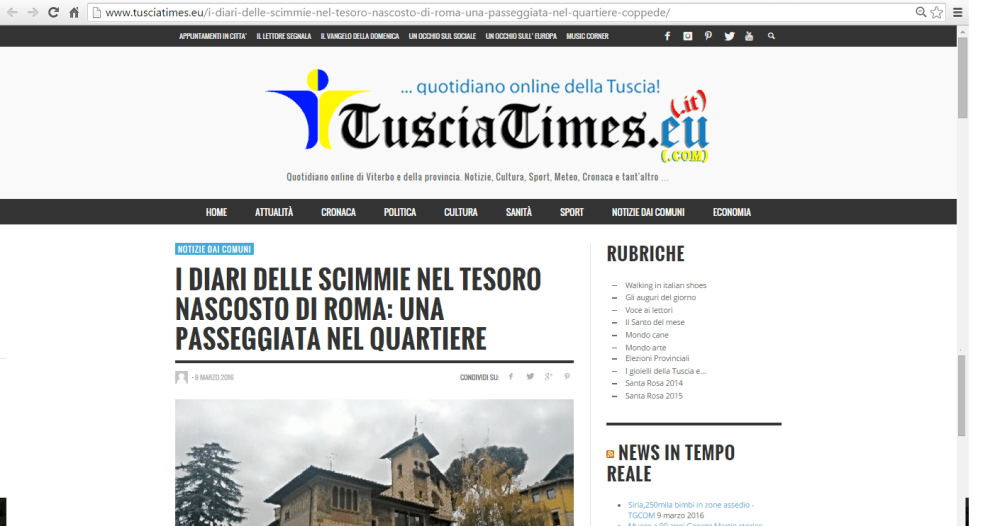The image size is (1000, 526).
Task: Bookmark this page with the star icon
Action: point(936,12)
